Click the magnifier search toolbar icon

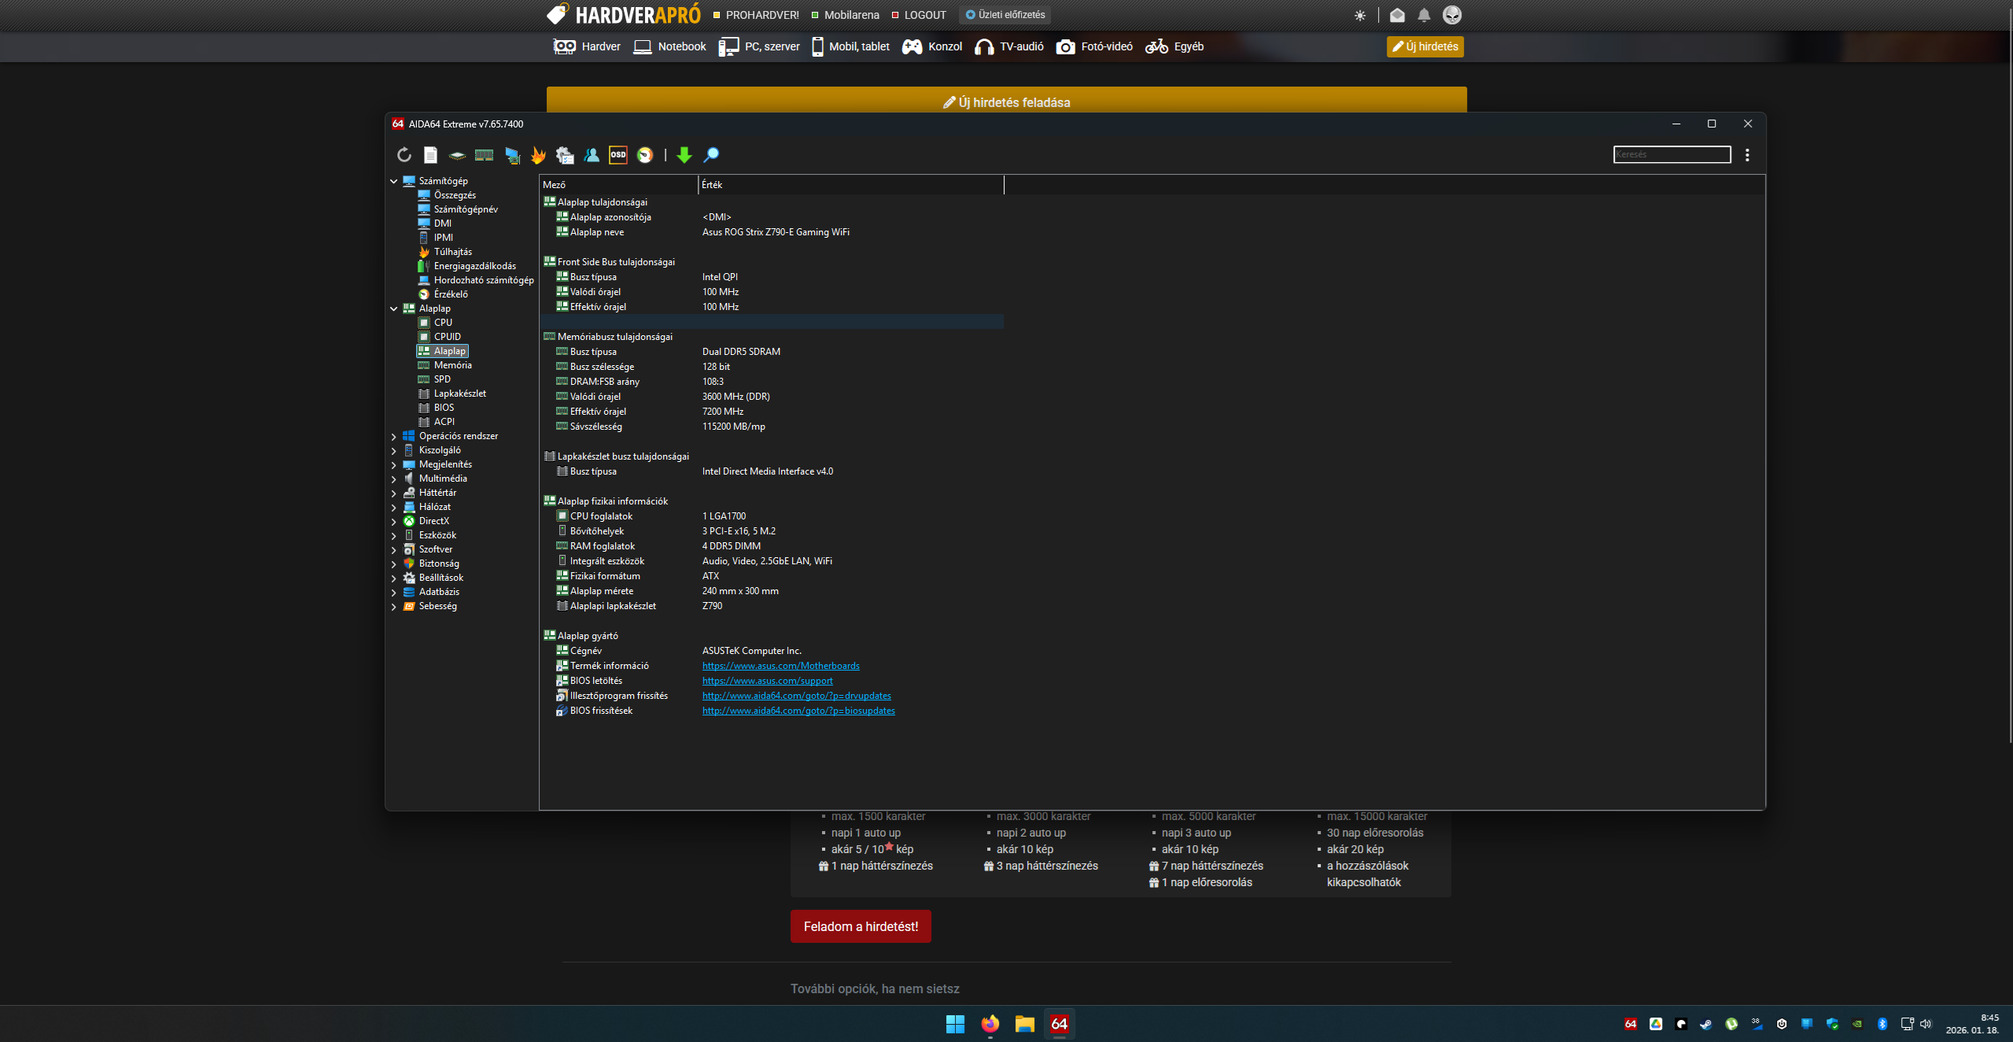coord(711,155)
